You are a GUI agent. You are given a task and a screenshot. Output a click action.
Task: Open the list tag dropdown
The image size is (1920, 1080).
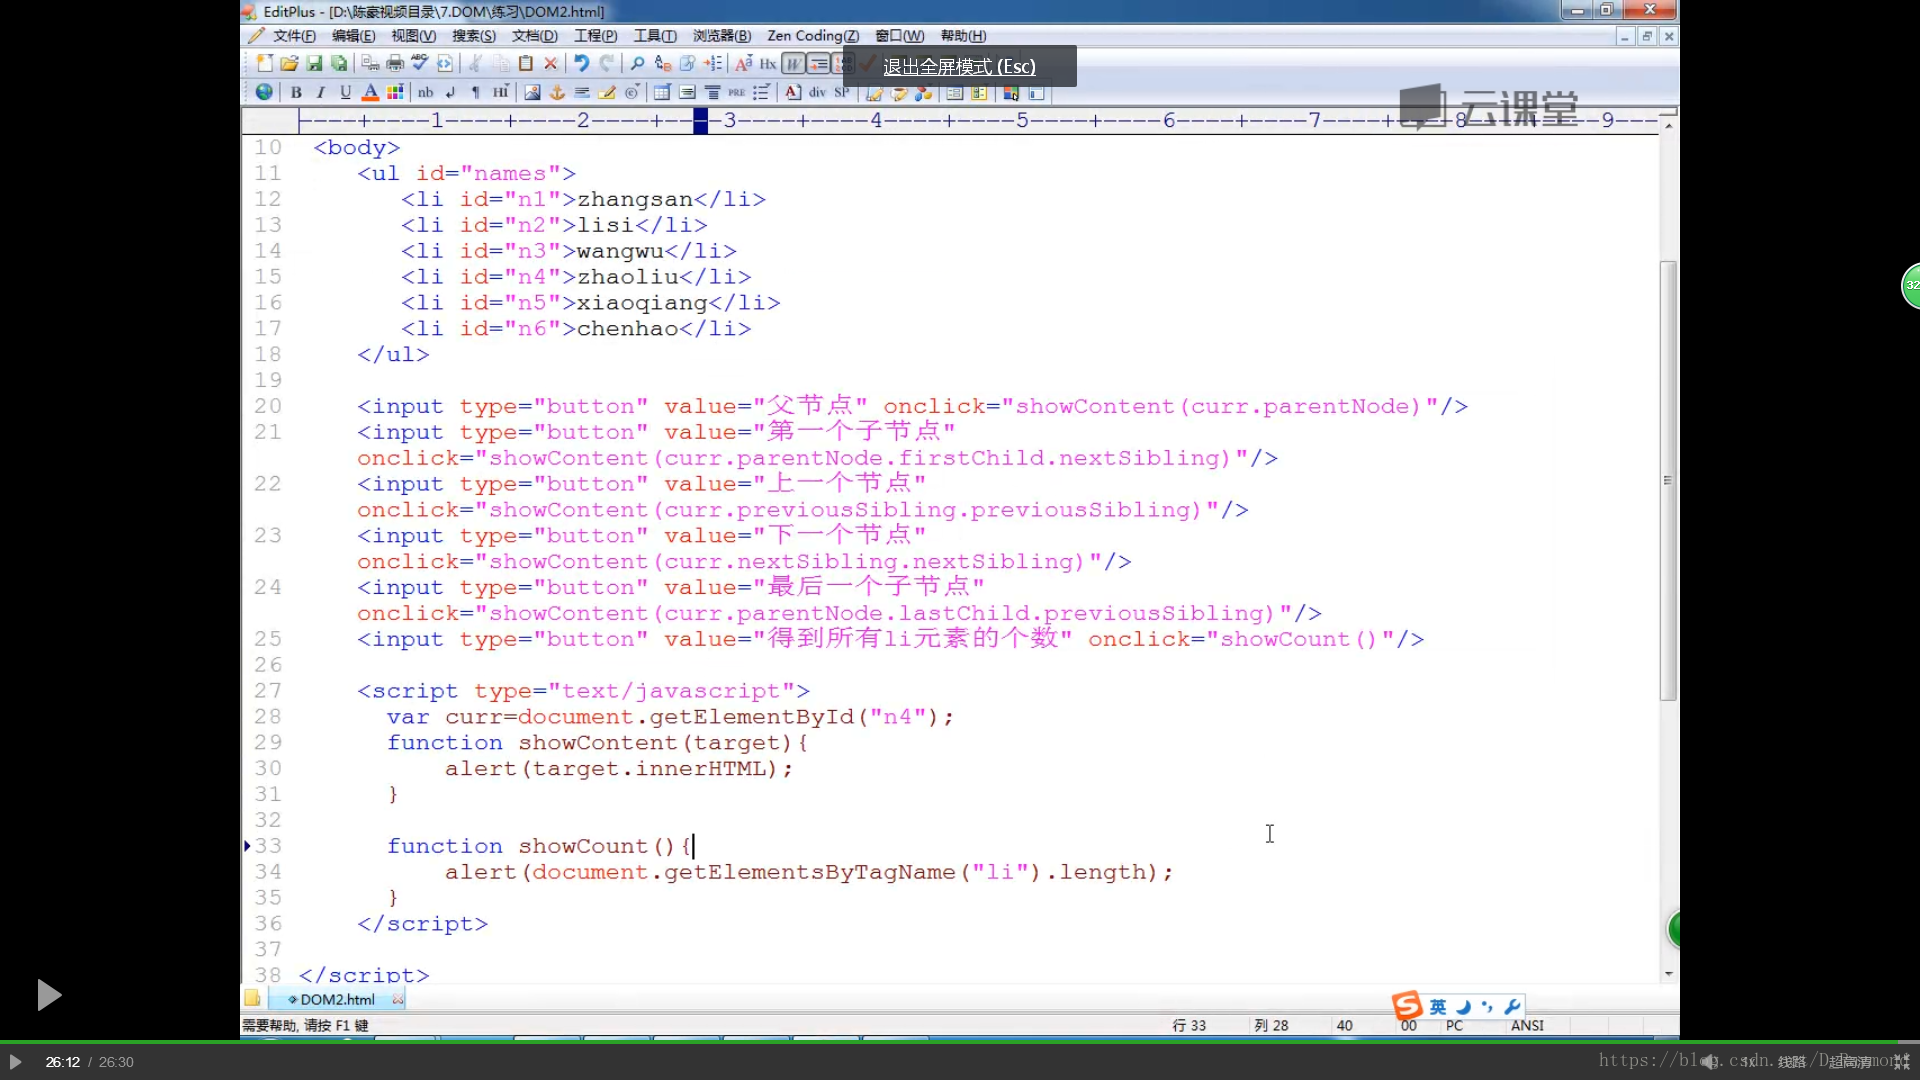[x=761, y=92]
